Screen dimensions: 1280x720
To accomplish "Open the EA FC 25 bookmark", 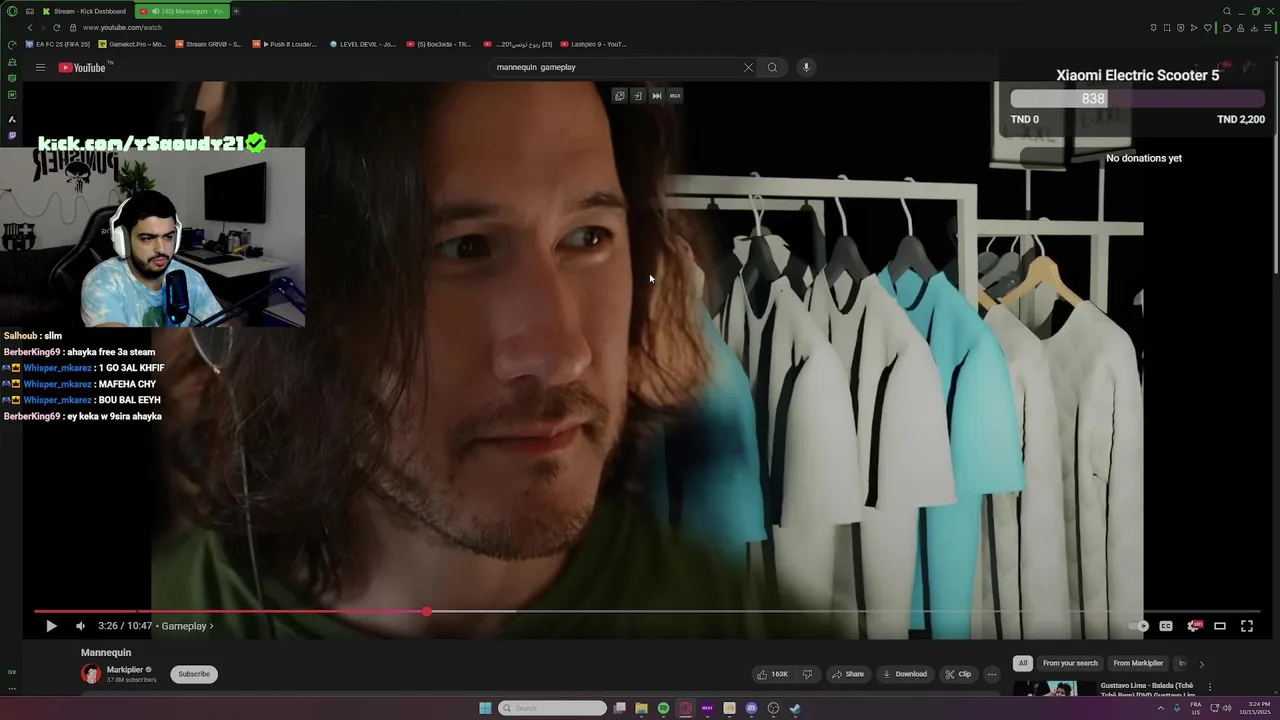I will tap(57, 44).
